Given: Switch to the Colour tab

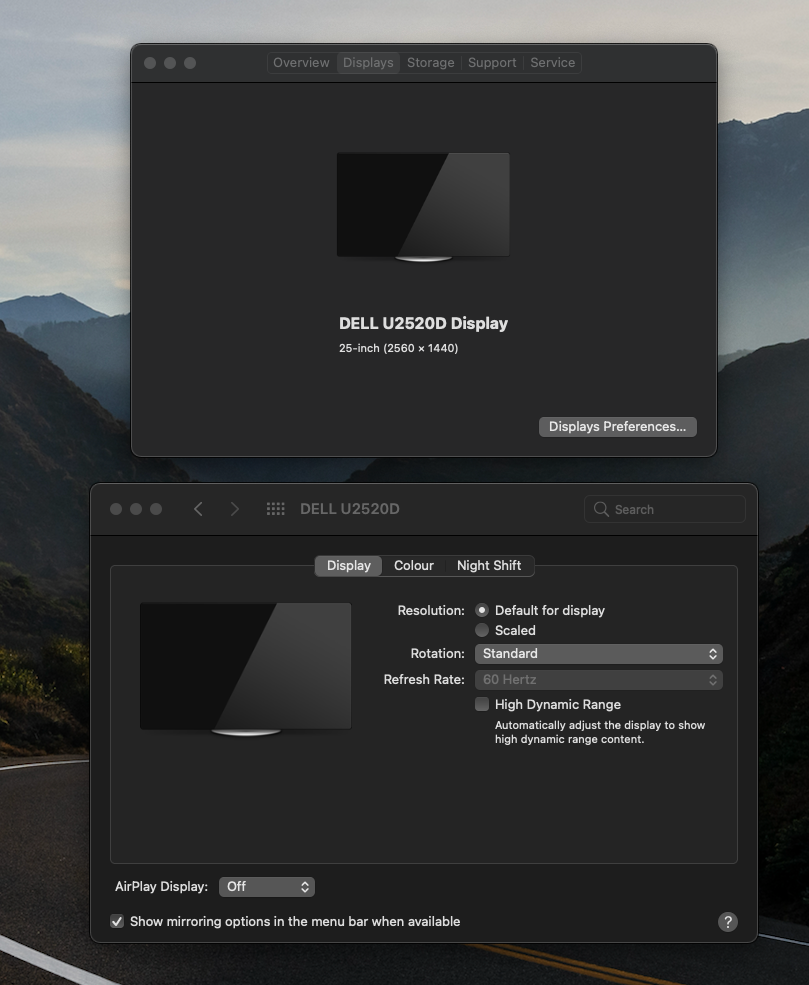Looking at the screenshot, I should [413, 565].
